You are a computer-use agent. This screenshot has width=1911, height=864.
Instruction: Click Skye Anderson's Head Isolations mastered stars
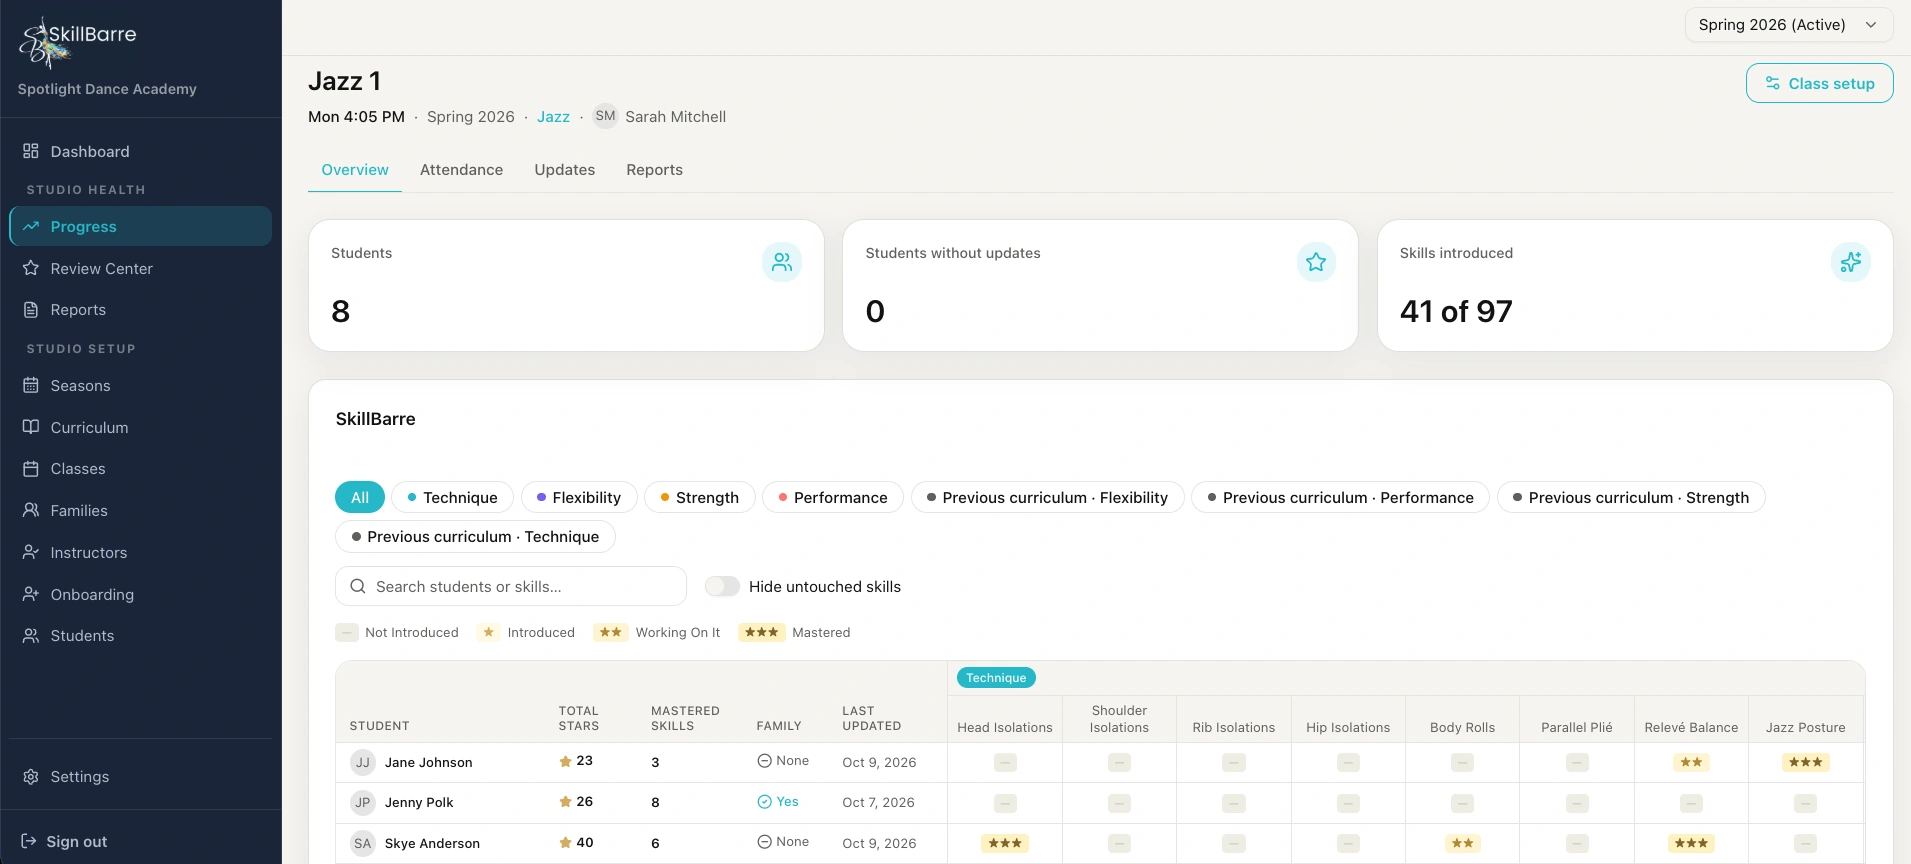[1005, 843]
